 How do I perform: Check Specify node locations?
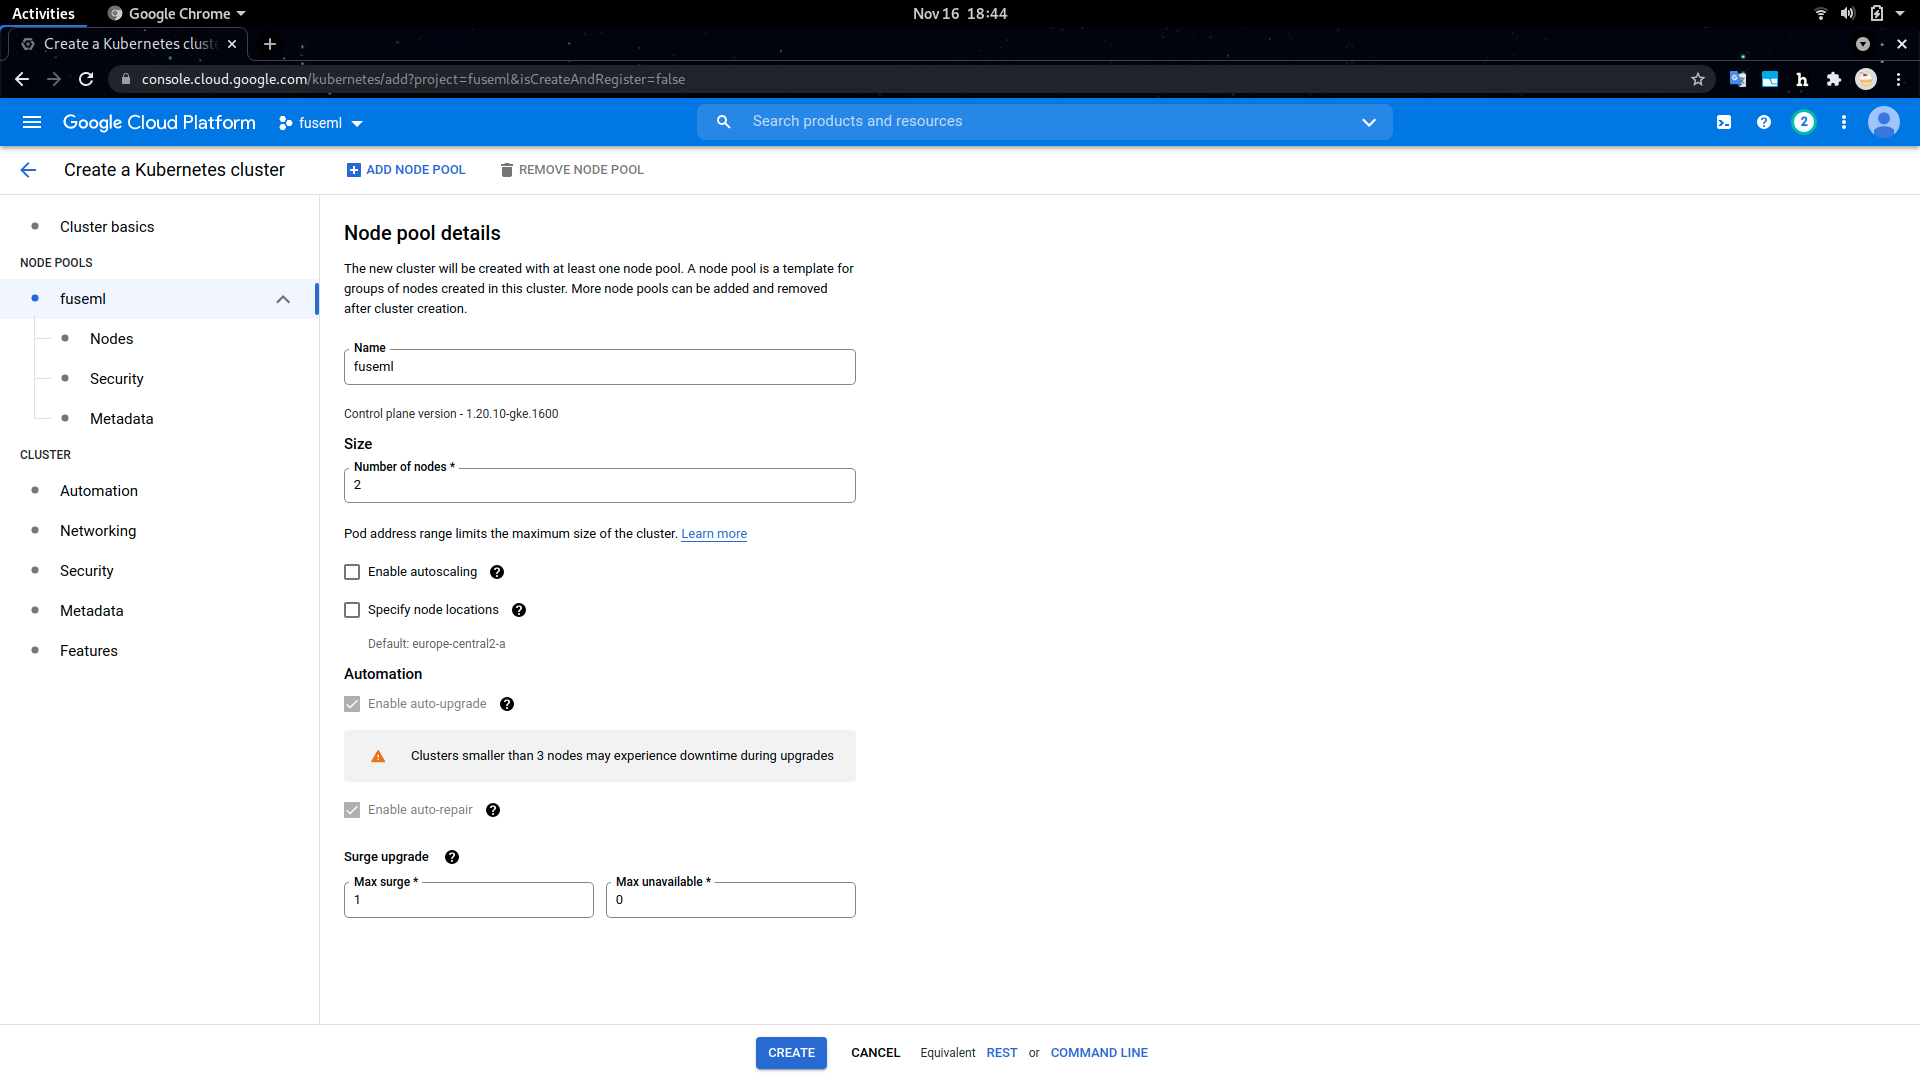(351, 610)
